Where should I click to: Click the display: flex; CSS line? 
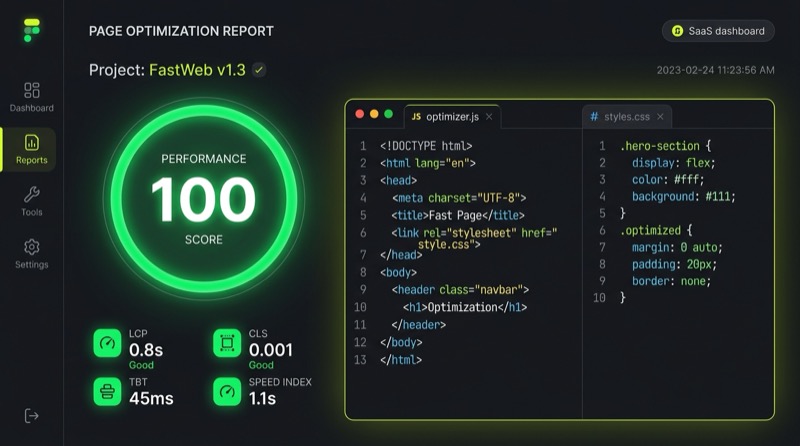tap(673, 163)
